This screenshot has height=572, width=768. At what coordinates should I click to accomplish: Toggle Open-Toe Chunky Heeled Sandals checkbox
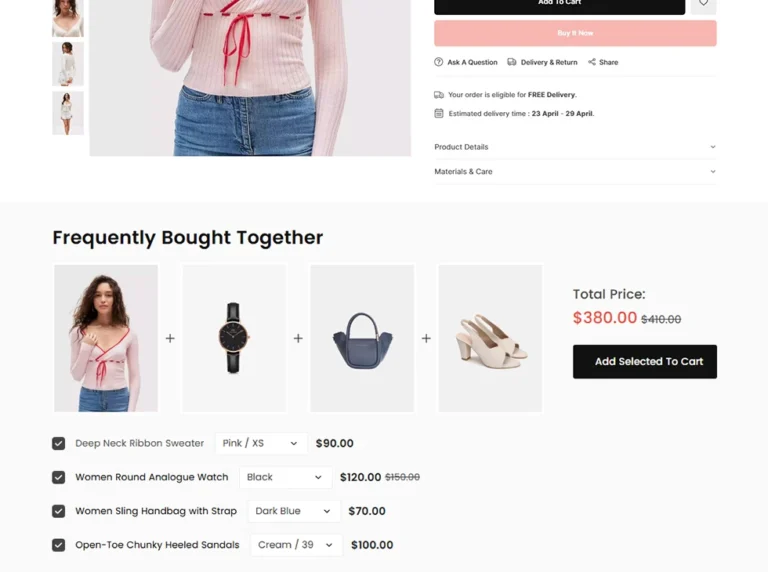[x=58, y=545]
